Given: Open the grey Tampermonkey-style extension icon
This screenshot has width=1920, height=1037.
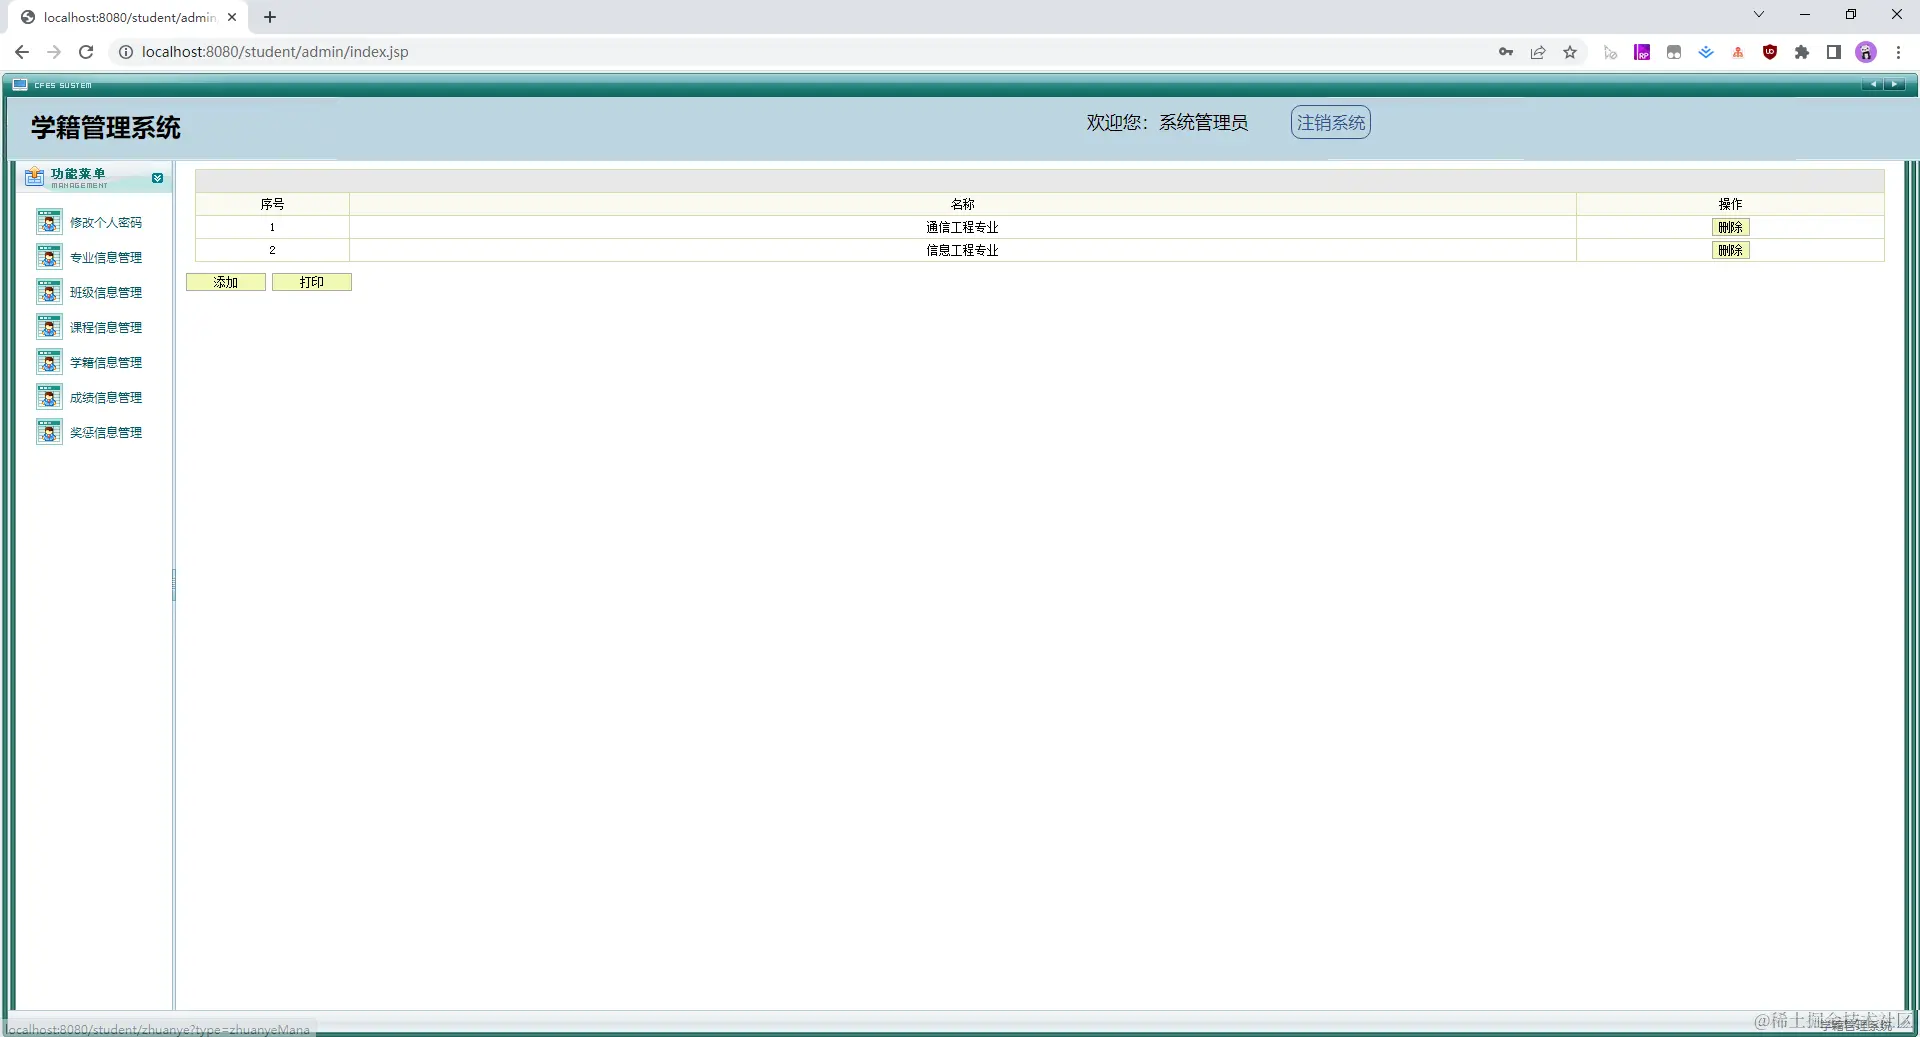Looking at the screenshot, I should 1674,52.
